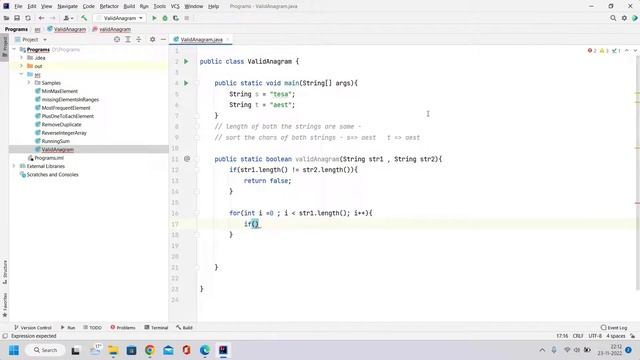Go forward with the right arrow icon
The height and width of the screenshot is (360, 640).
53,18
